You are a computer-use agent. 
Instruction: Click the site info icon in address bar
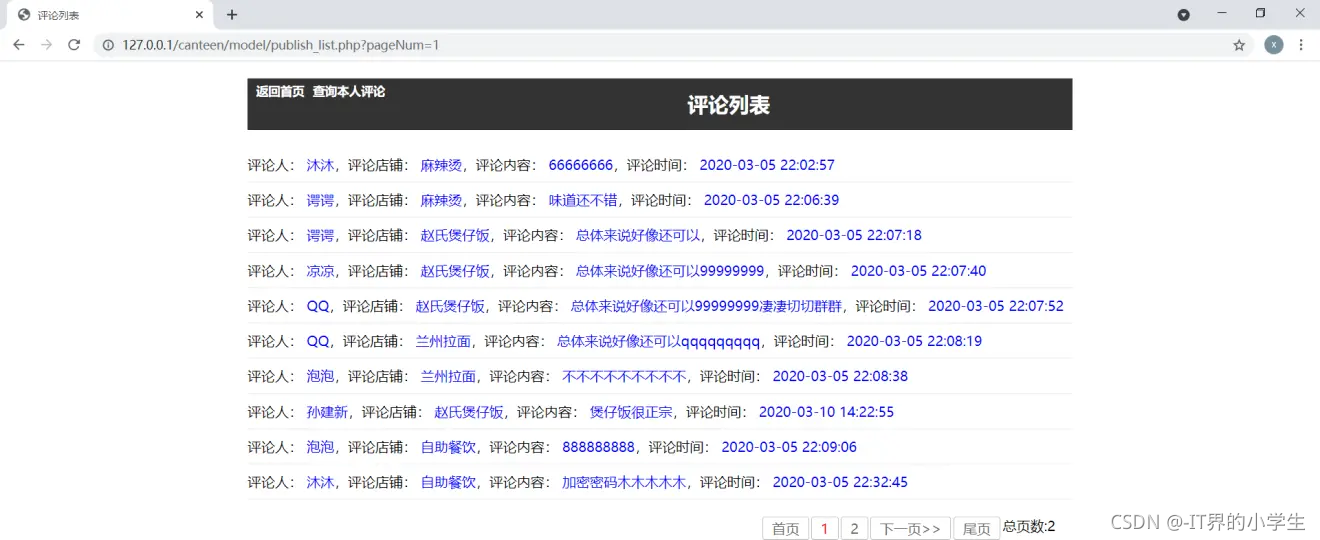108,45
